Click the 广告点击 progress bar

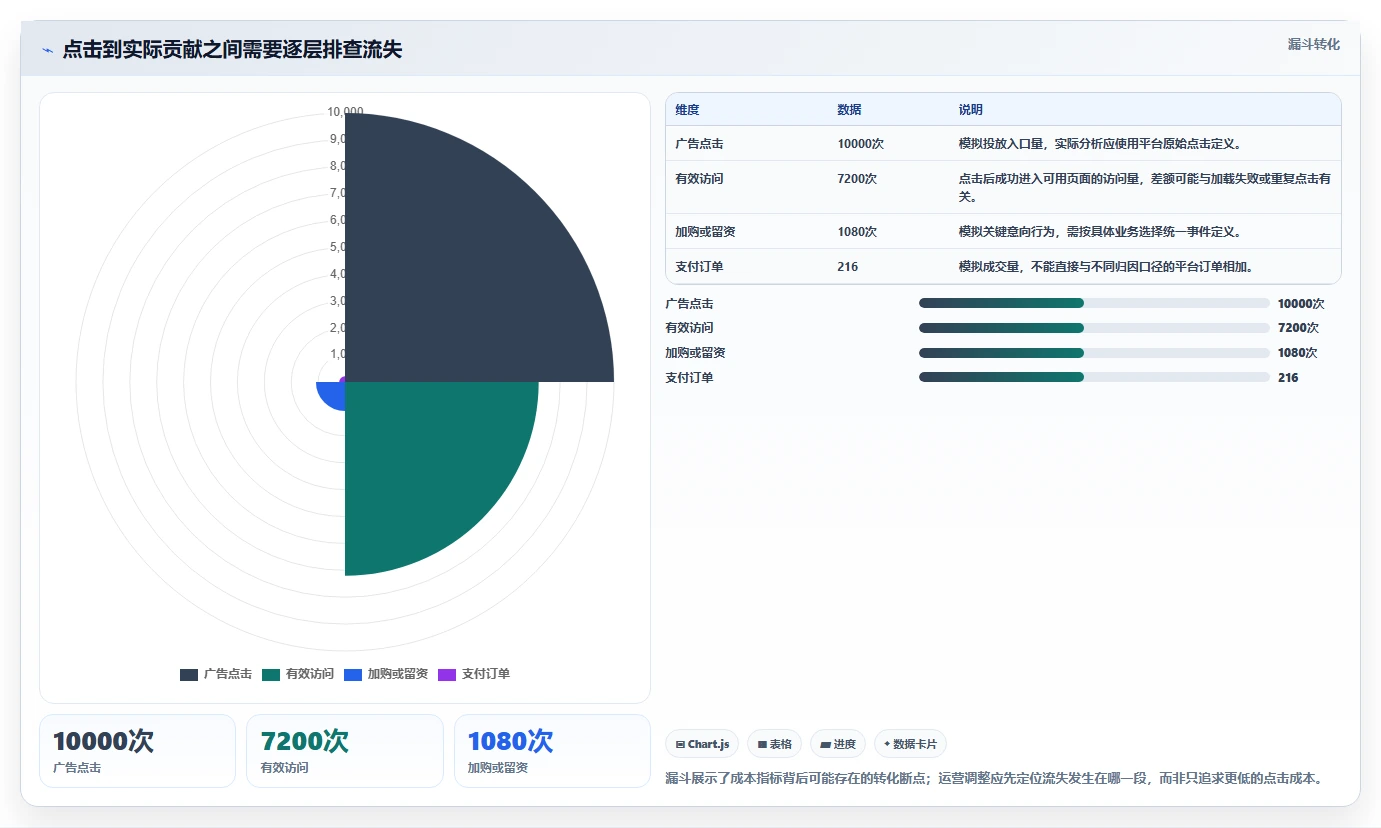point(1094,303)
